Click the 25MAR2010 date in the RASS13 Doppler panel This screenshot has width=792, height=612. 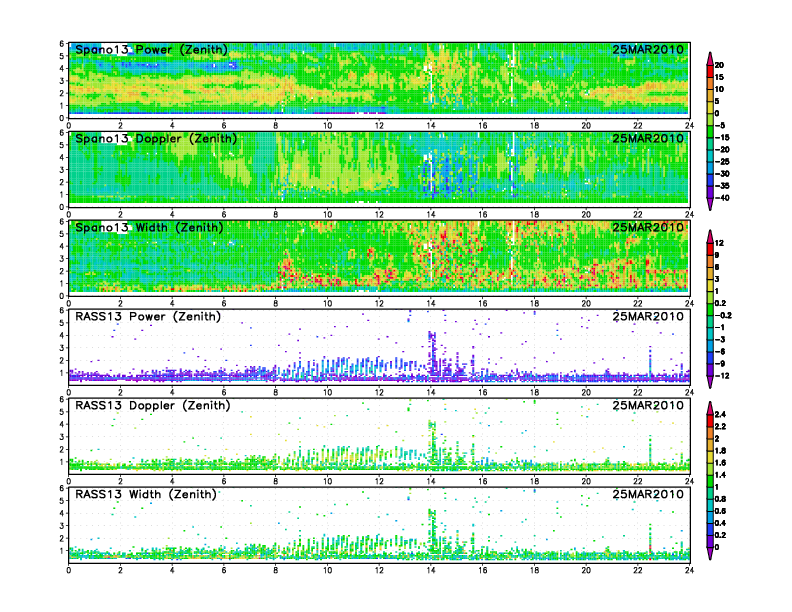(x=648, y=405)
